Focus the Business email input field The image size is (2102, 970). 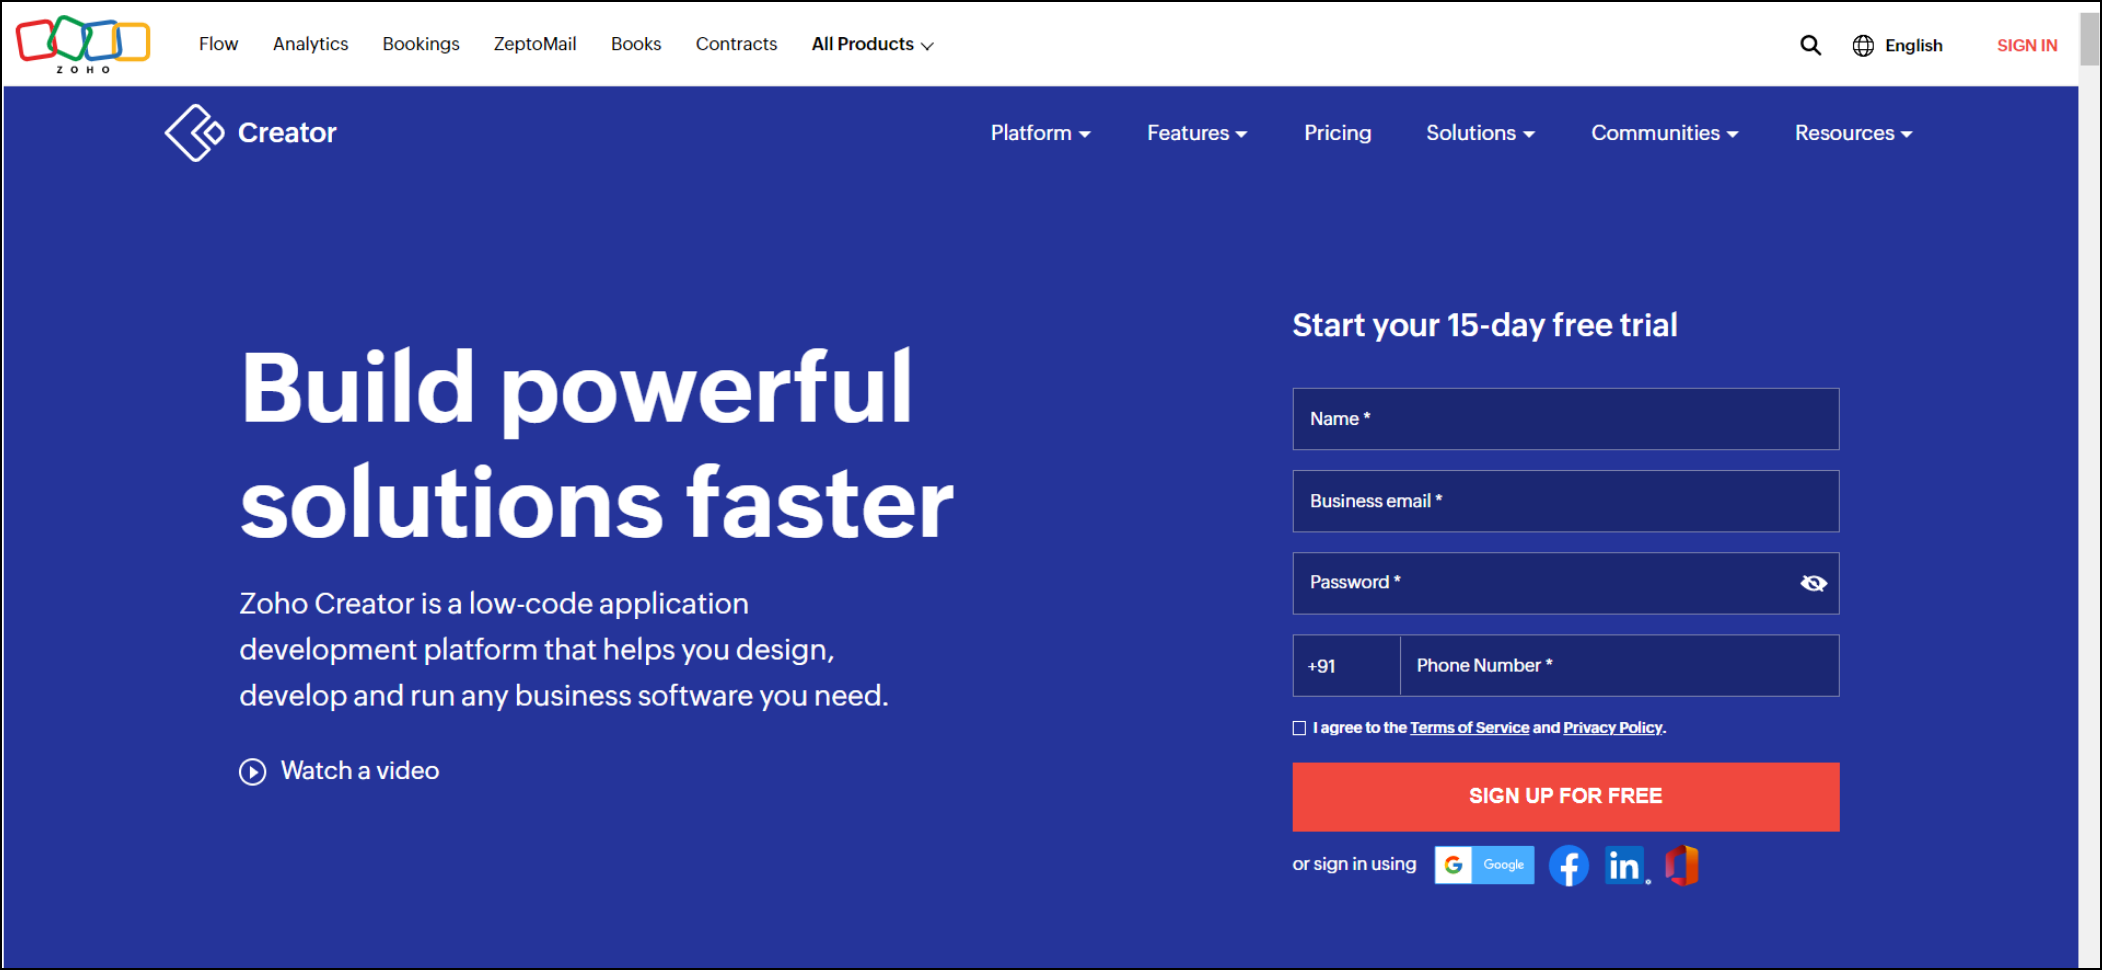(x=1565, y=501)
